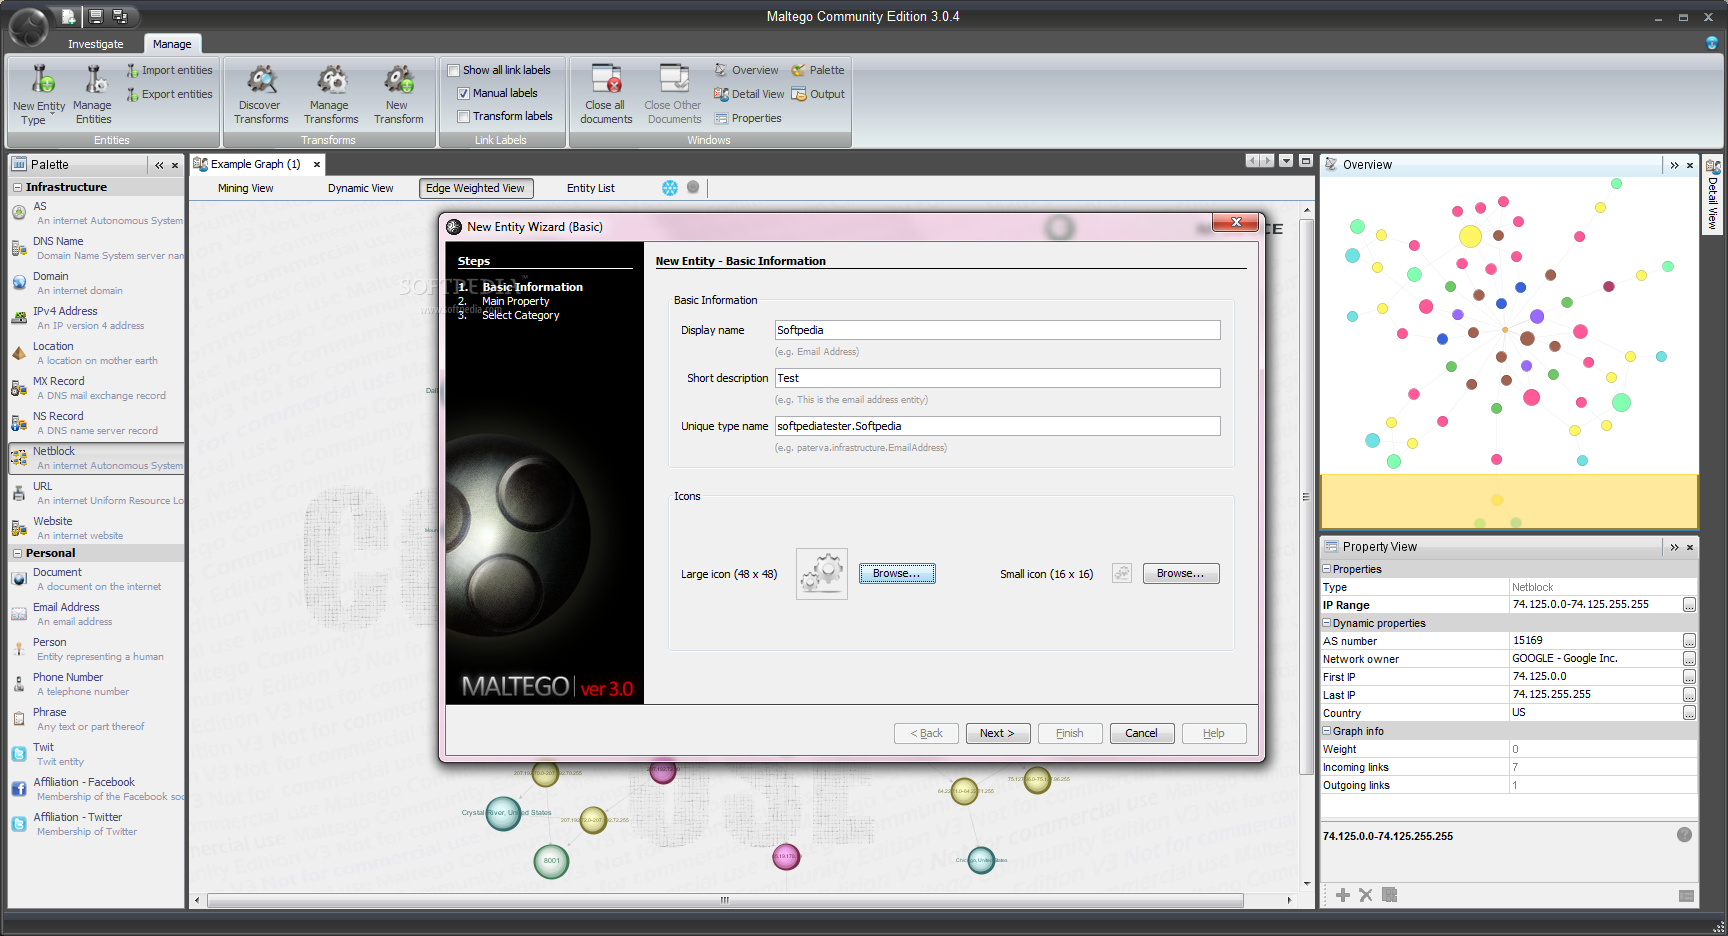Switch to Dynamic View
Image resolution: width=1728 pixels, height=936 pixels.
point(360,188)
